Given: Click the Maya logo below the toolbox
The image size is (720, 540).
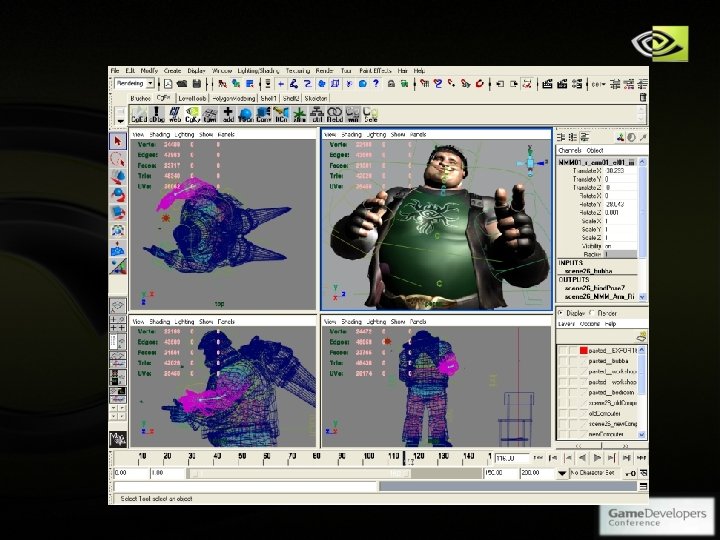Looking at the screenshot, I should coord(118,439).
